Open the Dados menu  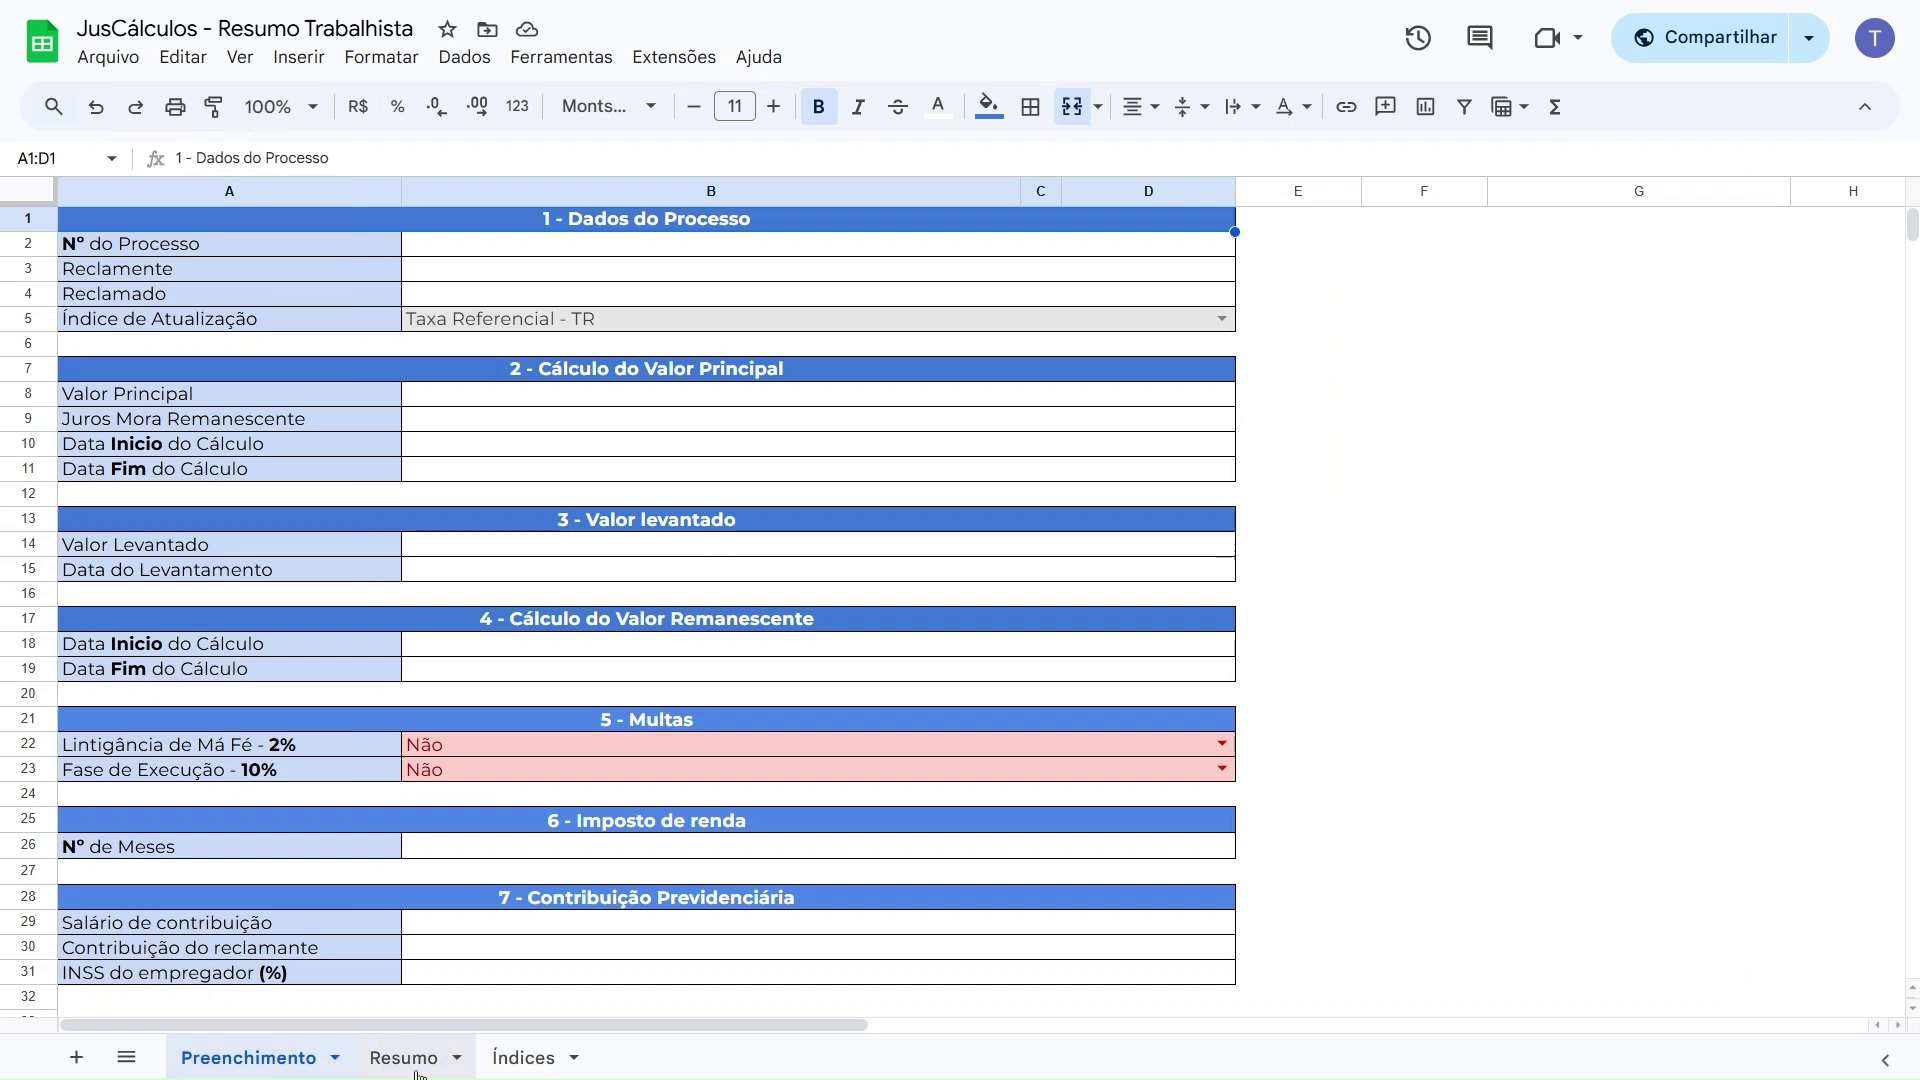tap(464, 57)
